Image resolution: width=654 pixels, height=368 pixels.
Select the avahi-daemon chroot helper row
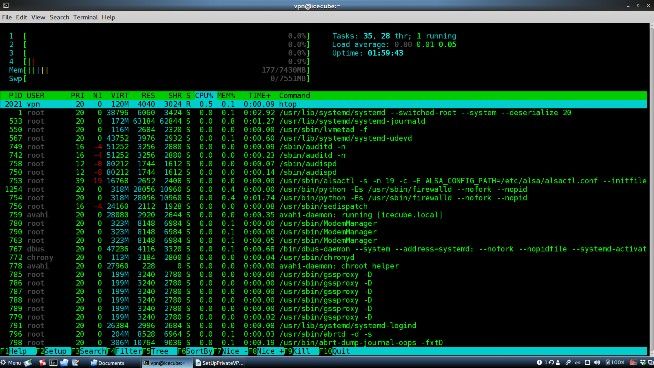(324, 266)
